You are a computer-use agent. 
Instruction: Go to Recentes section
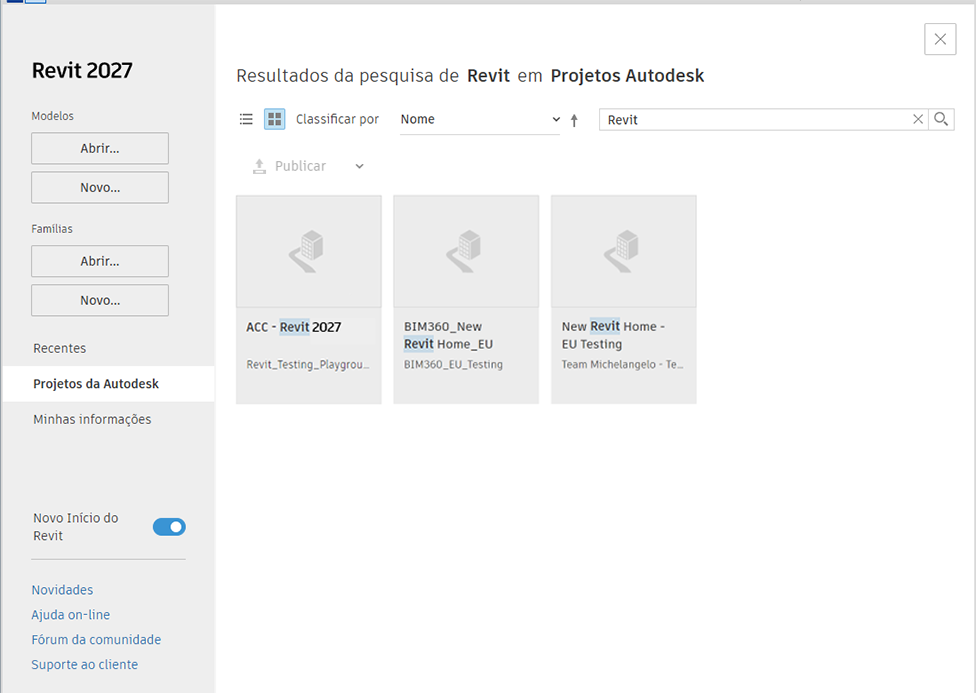point(60,348)
